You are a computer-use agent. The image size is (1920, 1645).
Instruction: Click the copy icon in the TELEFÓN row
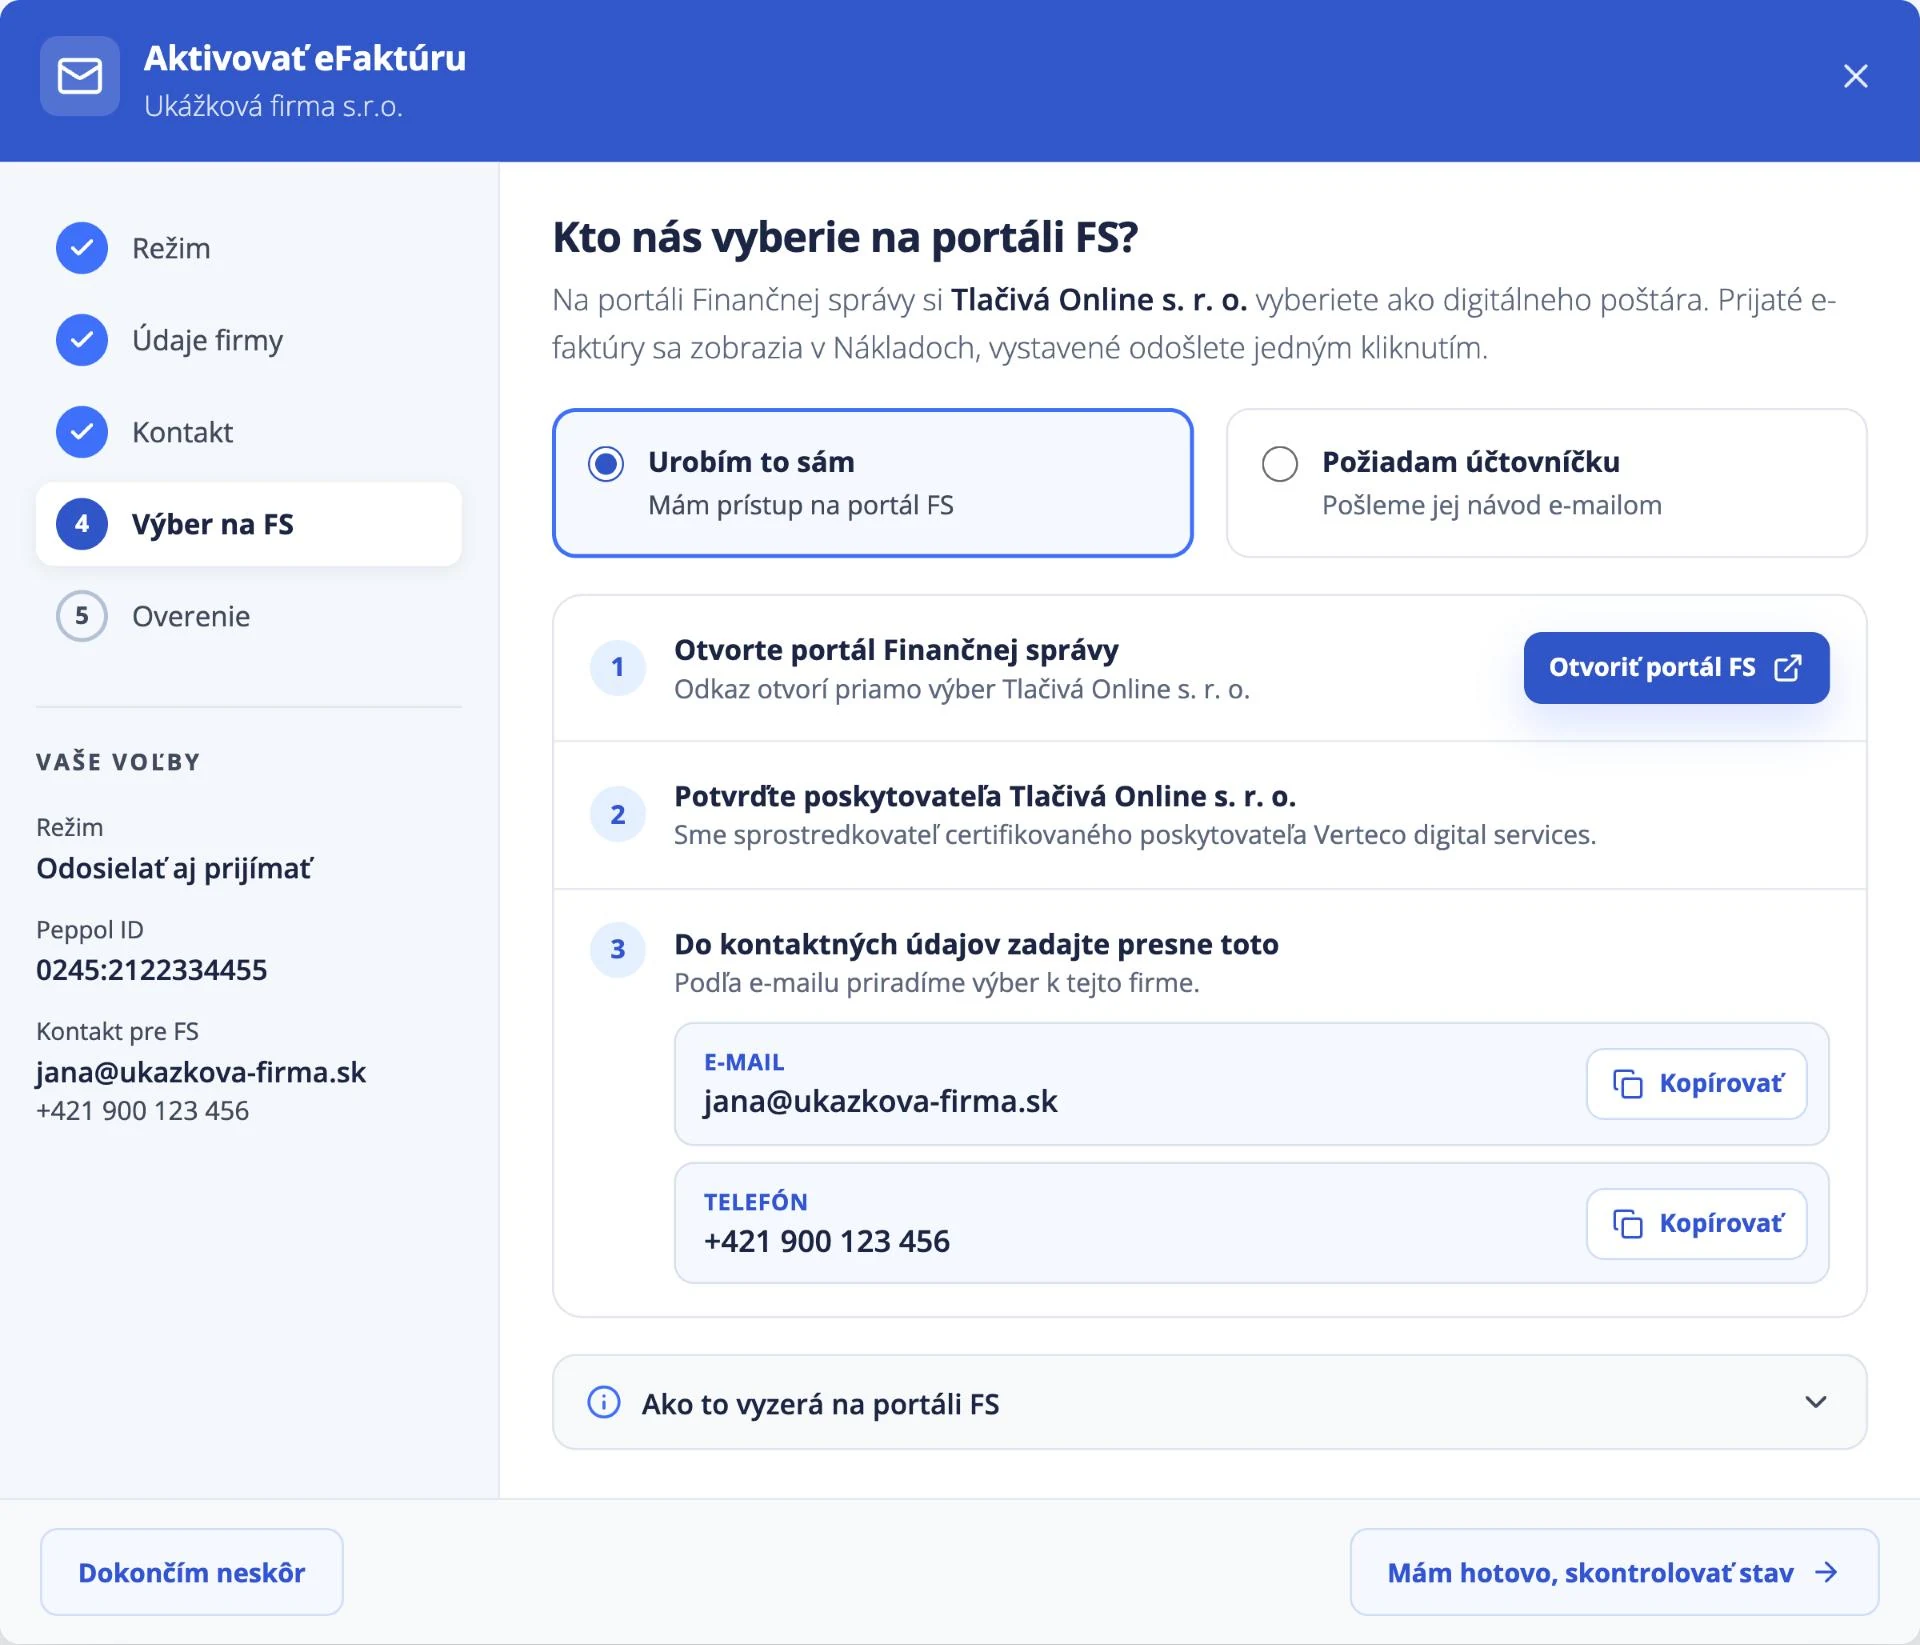1627,1224
